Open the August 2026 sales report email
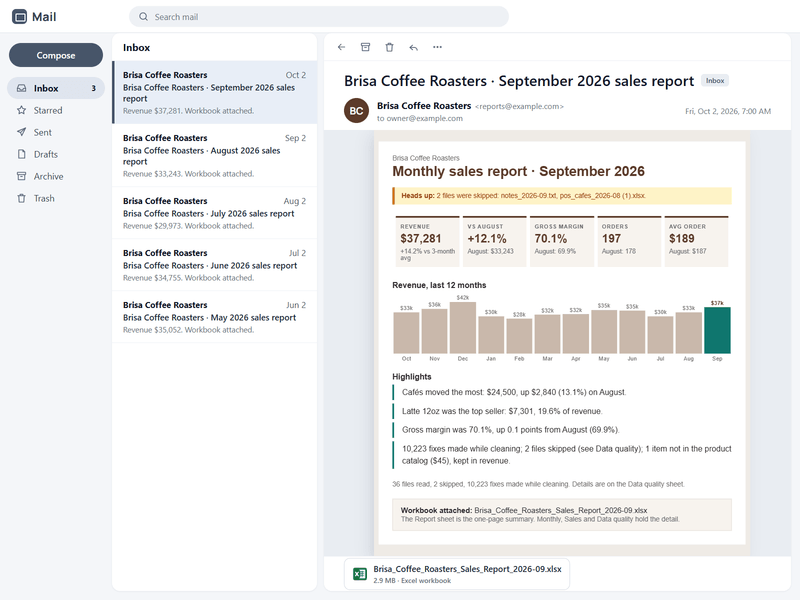Viewport: 800px width, 600px height. (x=214, y=156)
